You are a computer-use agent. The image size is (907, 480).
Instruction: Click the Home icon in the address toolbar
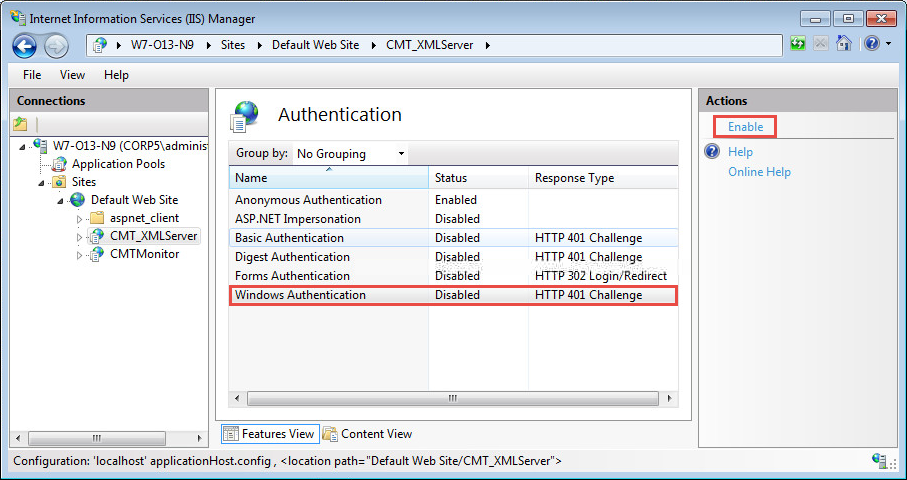pos(844,44)
